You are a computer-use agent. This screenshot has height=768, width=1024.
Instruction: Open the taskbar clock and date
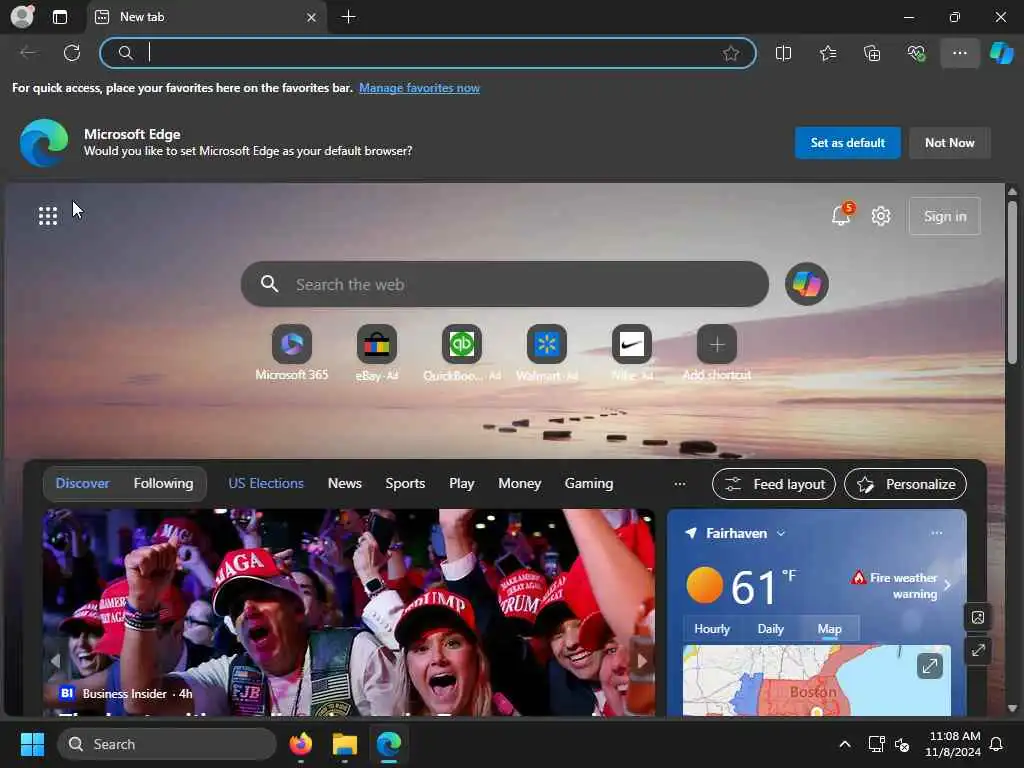tap(953, 744)
